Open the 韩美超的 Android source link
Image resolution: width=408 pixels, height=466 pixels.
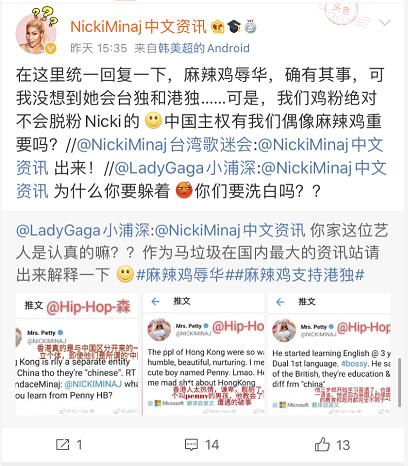[204, 48]
